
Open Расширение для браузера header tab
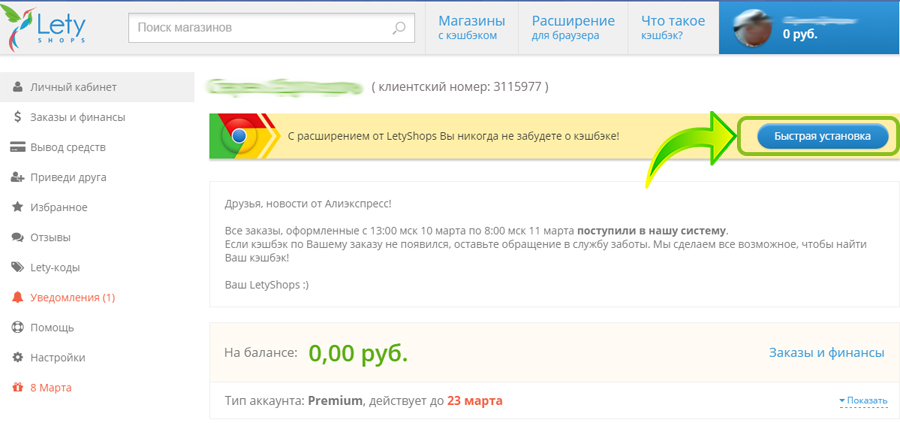[573, 28]
